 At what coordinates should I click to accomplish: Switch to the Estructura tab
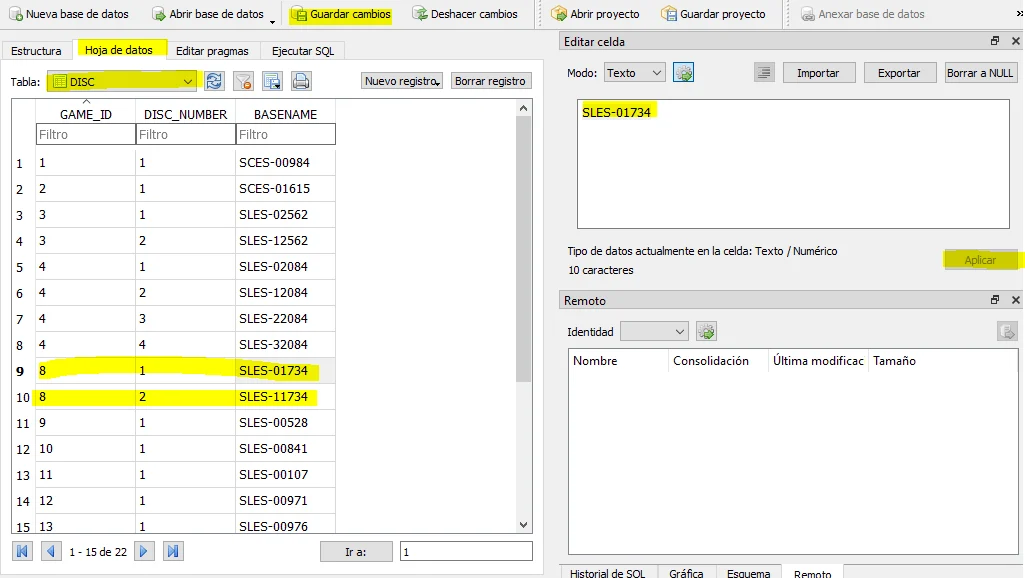36,51
